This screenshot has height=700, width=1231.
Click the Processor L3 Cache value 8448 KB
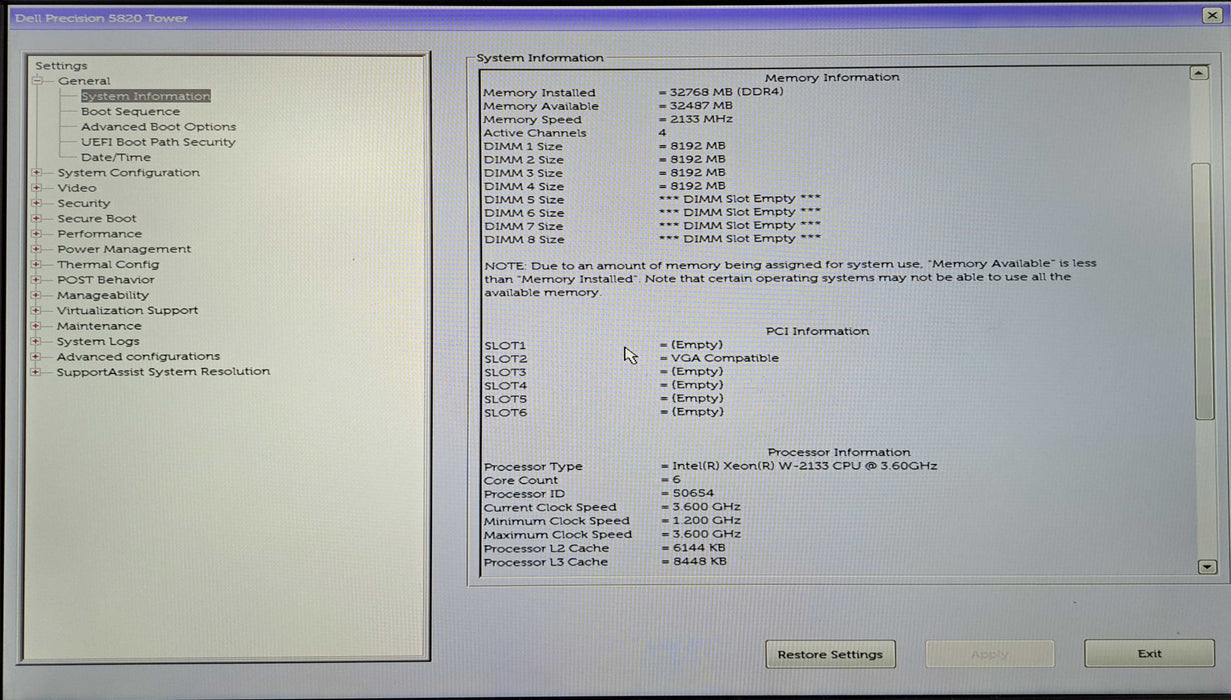point(693,562)
